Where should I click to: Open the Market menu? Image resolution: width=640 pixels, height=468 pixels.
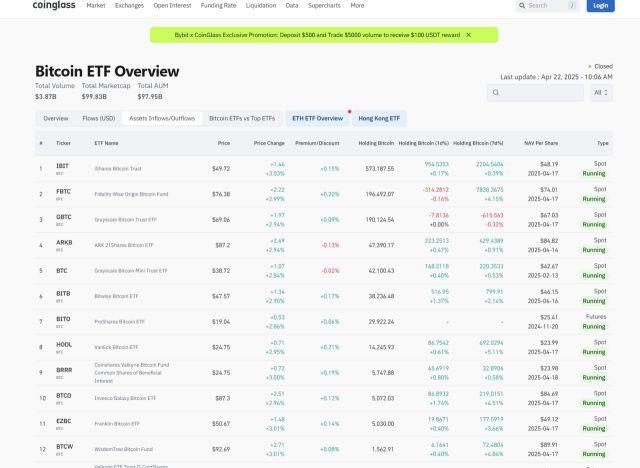click(96, 5)
